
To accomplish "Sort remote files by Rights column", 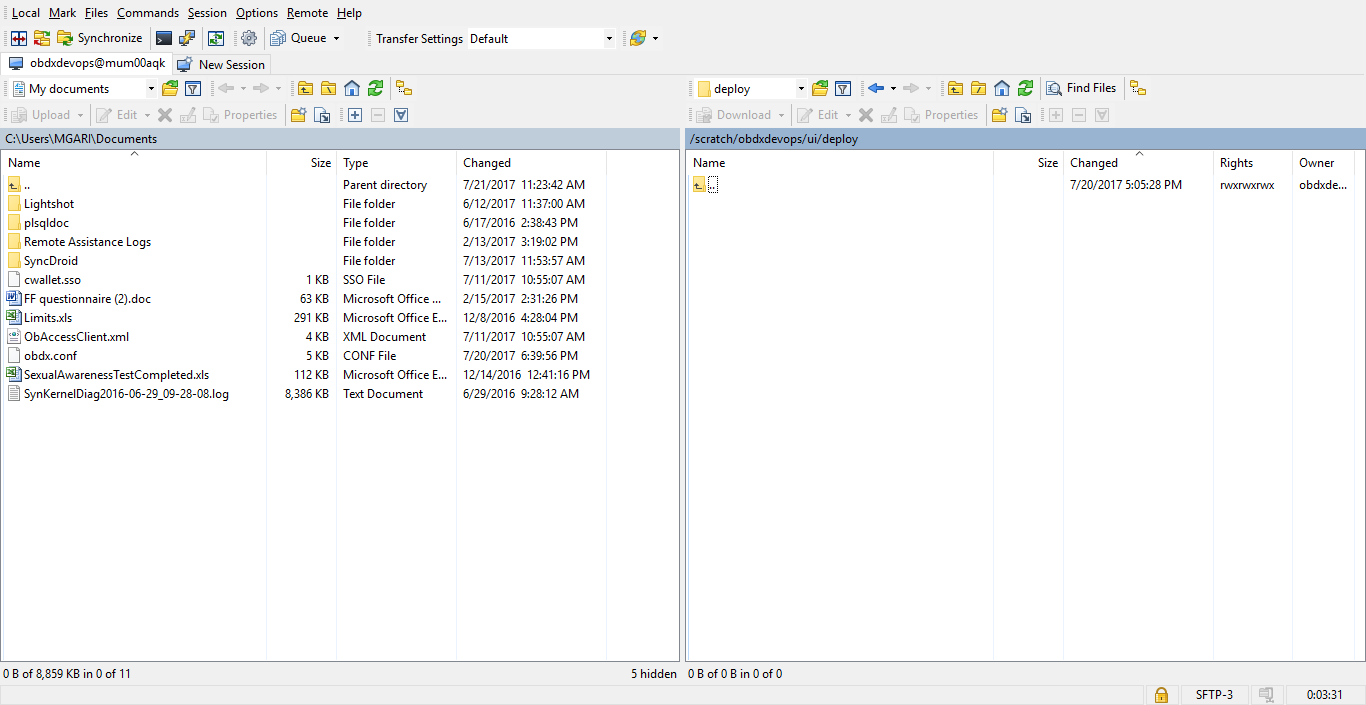I will (x=1250, y=162).
